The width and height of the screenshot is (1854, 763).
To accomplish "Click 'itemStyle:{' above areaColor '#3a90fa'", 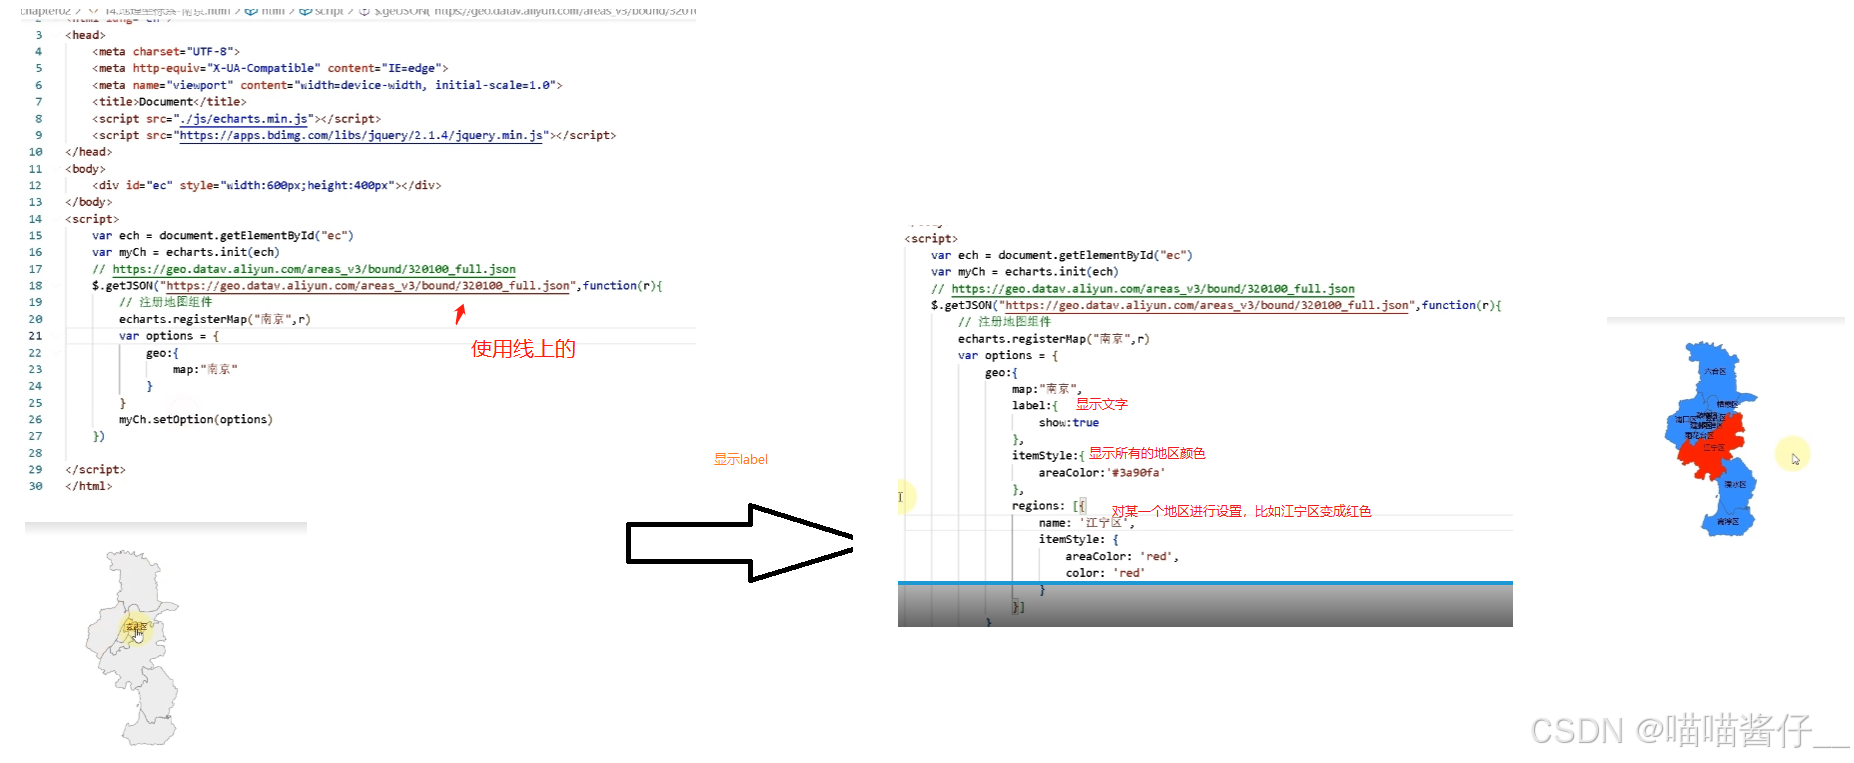I will pos(1048,456).
